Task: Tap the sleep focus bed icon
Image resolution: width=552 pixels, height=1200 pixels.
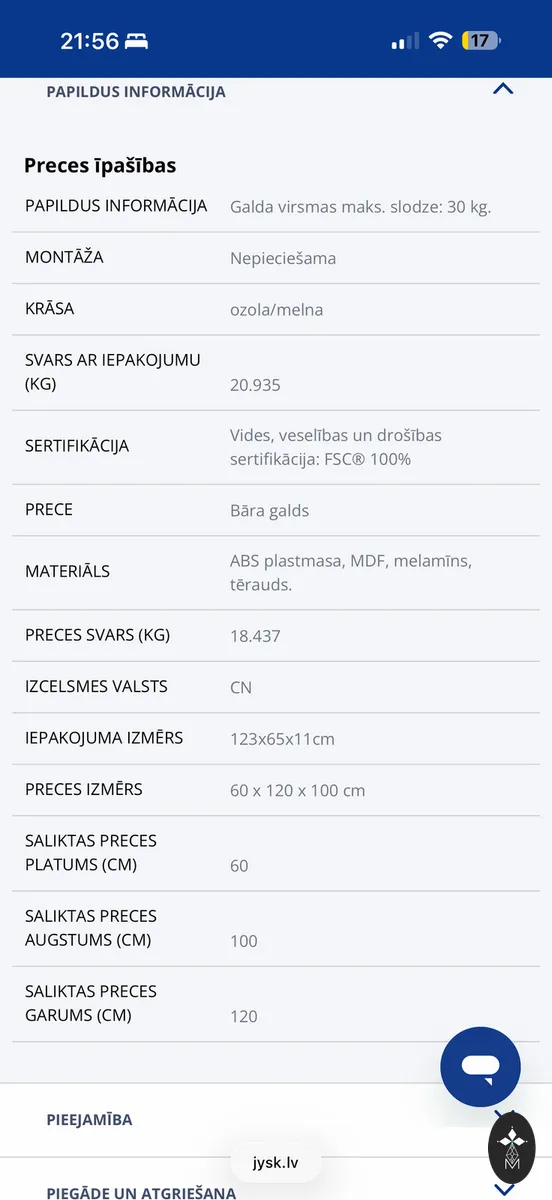Action: click(137, 41)
